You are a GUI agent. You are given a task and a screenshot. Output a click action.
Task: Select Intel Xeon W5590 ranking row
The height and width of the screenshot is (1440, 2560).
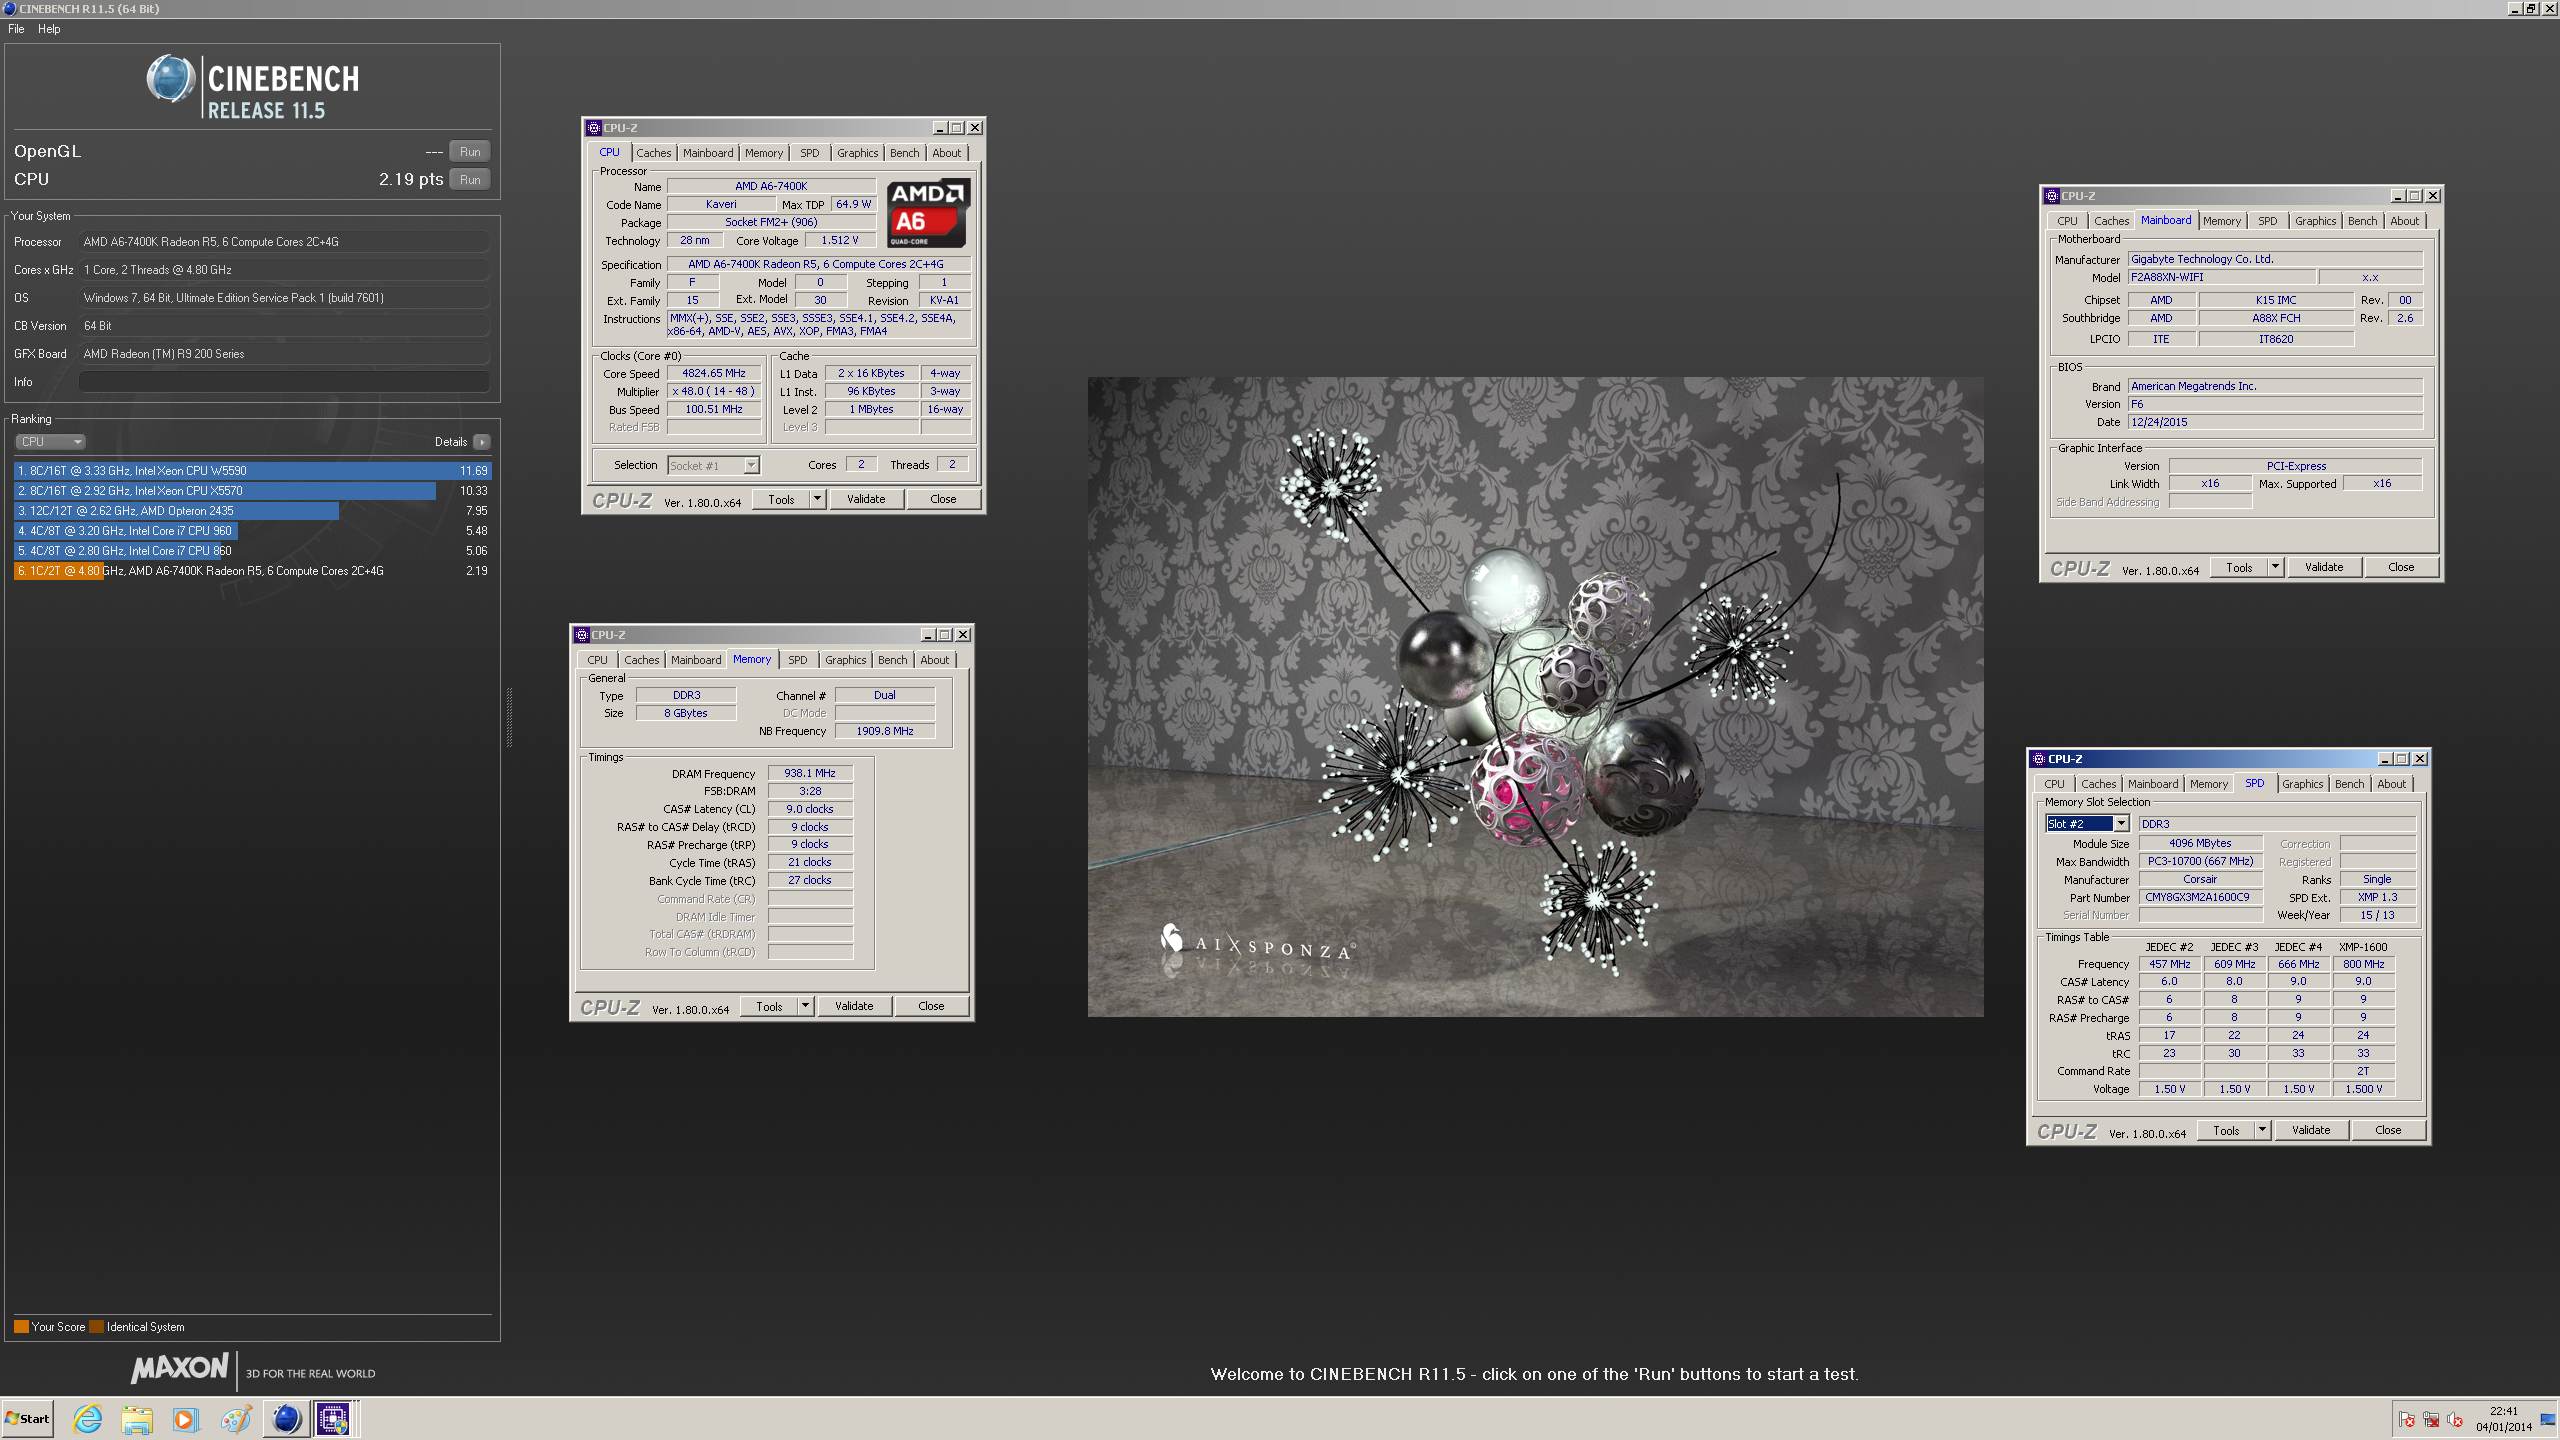252,471
